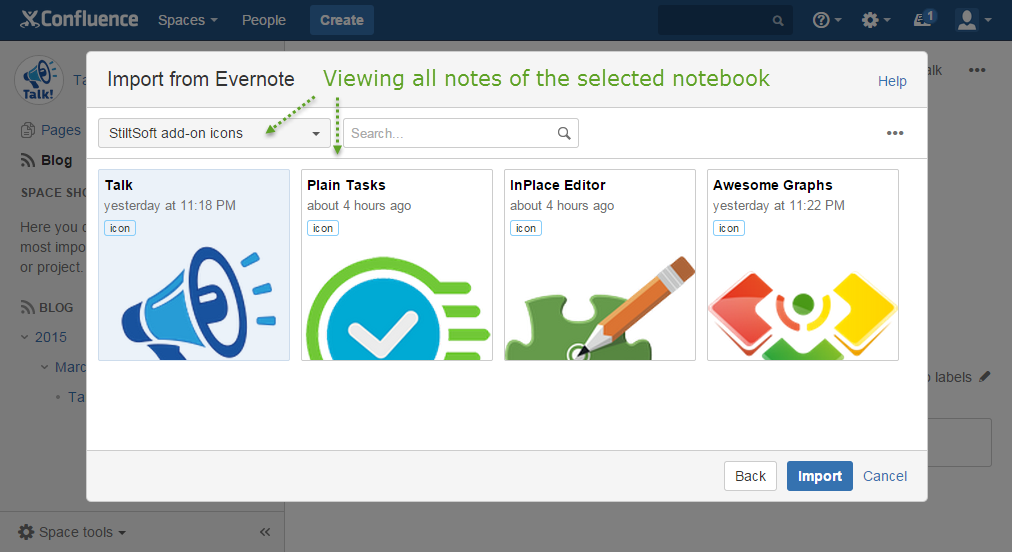The image size is (1012, 552).
Task: Expand the Spaces menu
Action: pyautogui.click(x=187, y=20)
